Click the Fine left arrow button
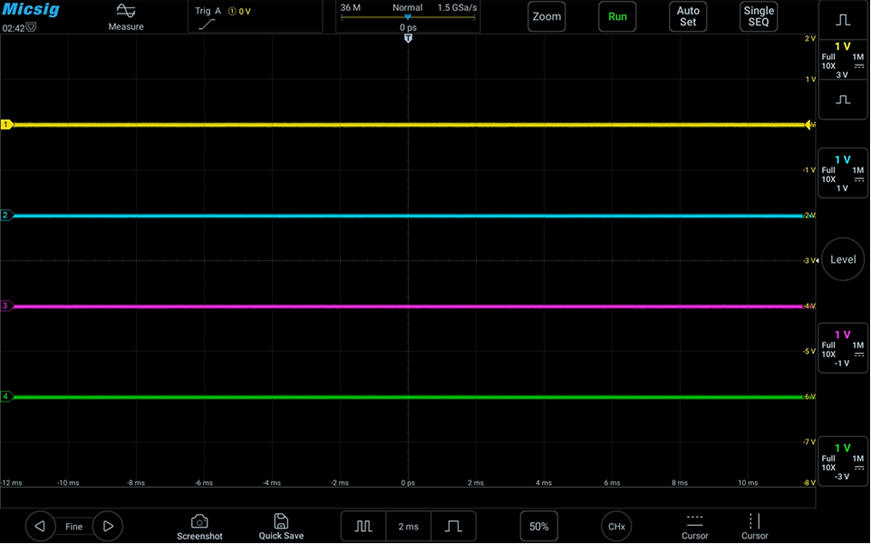 point(40,526)
